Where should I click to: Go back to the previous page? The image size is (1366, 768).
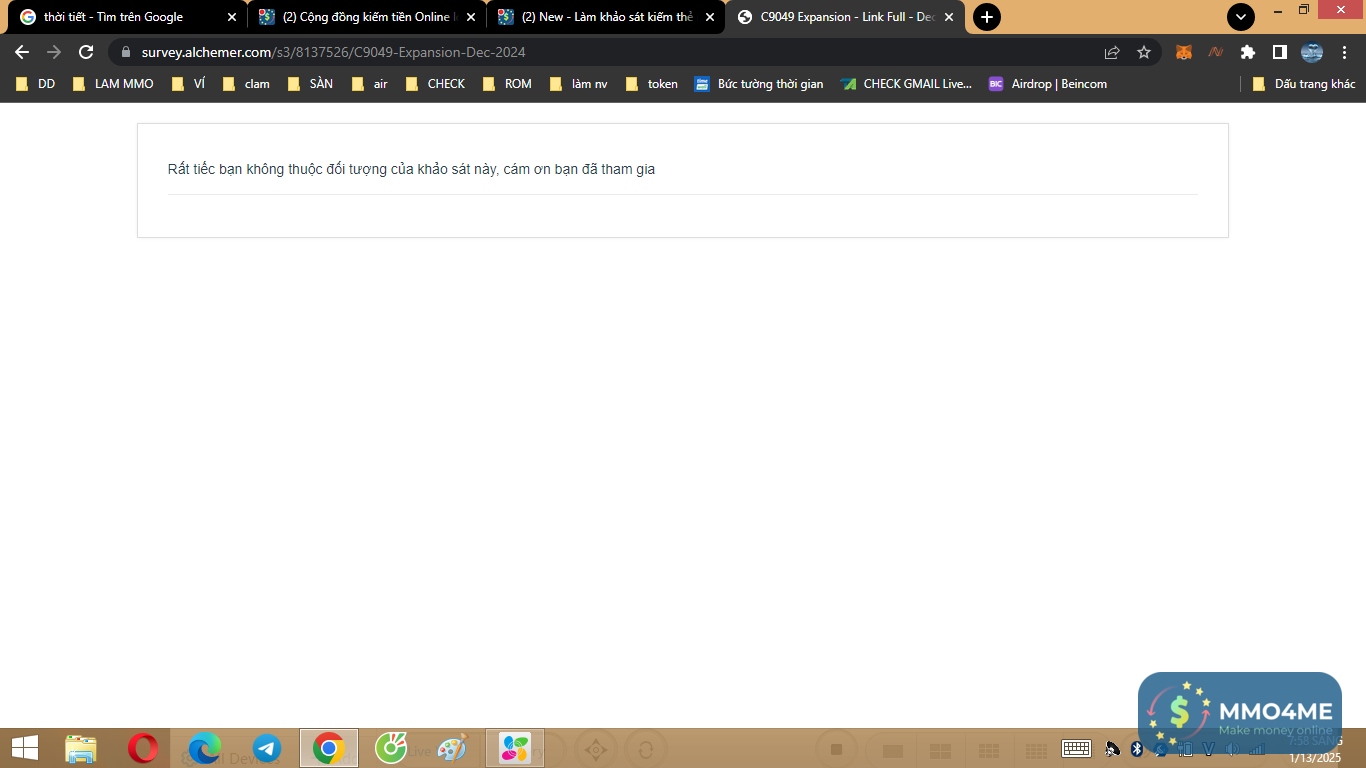(x=22, y=52)
